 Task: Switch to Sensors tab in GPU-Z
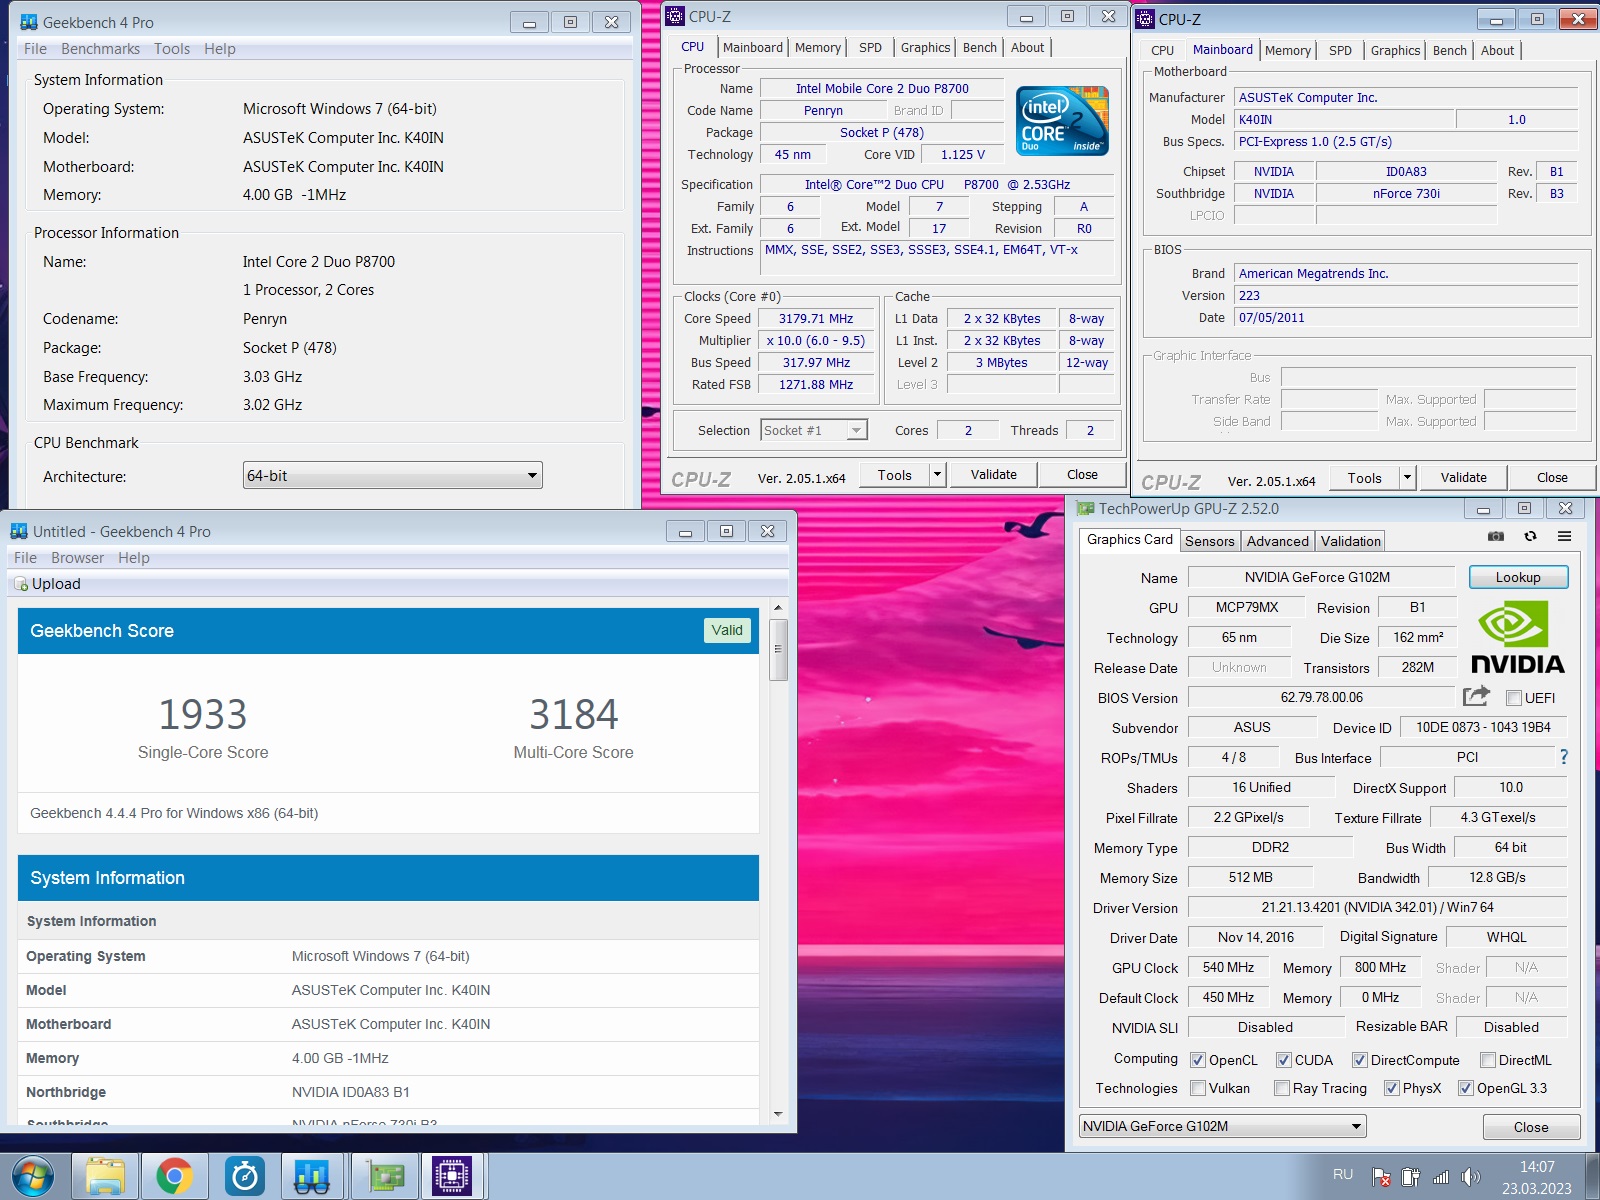click(1210, 541)
